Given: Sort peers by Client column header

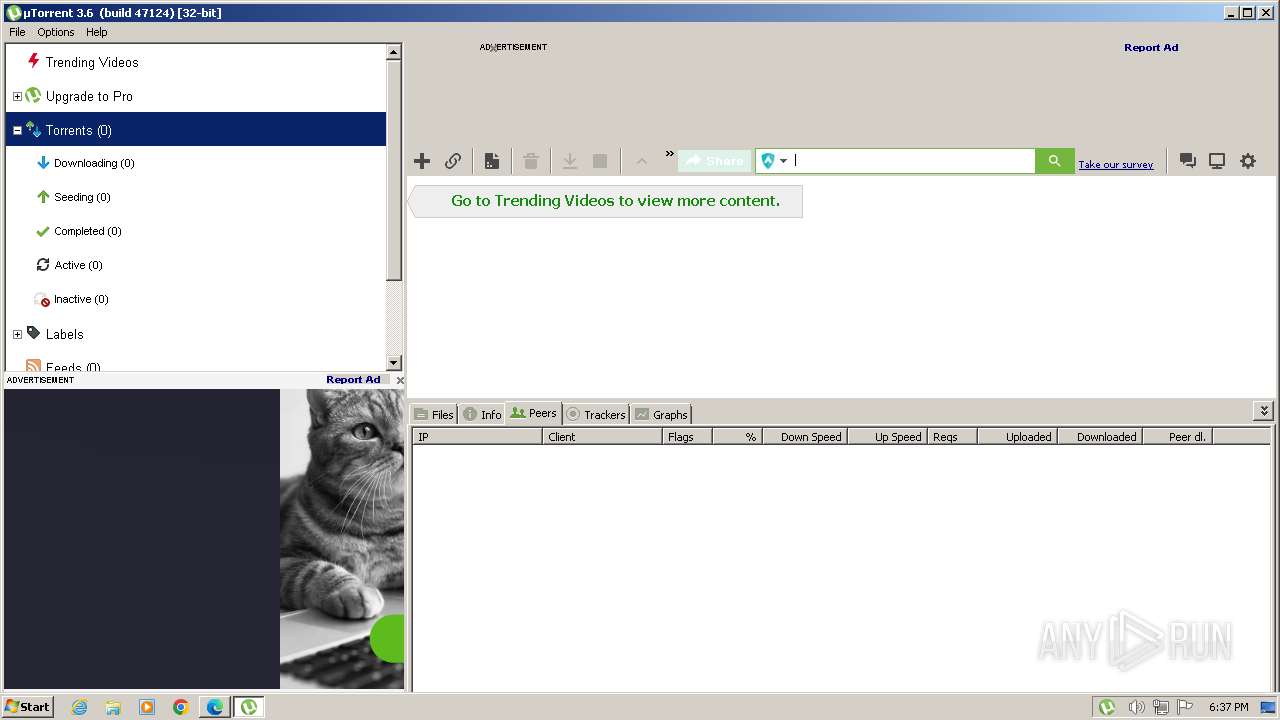Looking at the screenshot, I should click(603, 437).
